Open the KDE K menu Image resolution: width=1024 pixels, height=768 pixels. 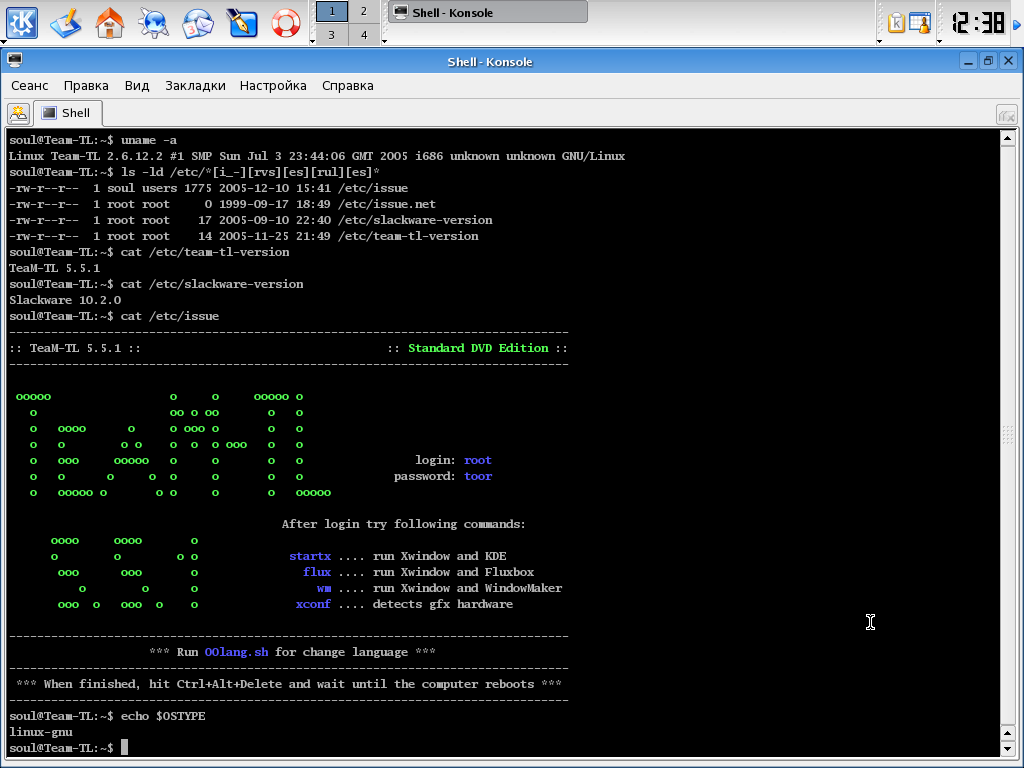point(22,22)
